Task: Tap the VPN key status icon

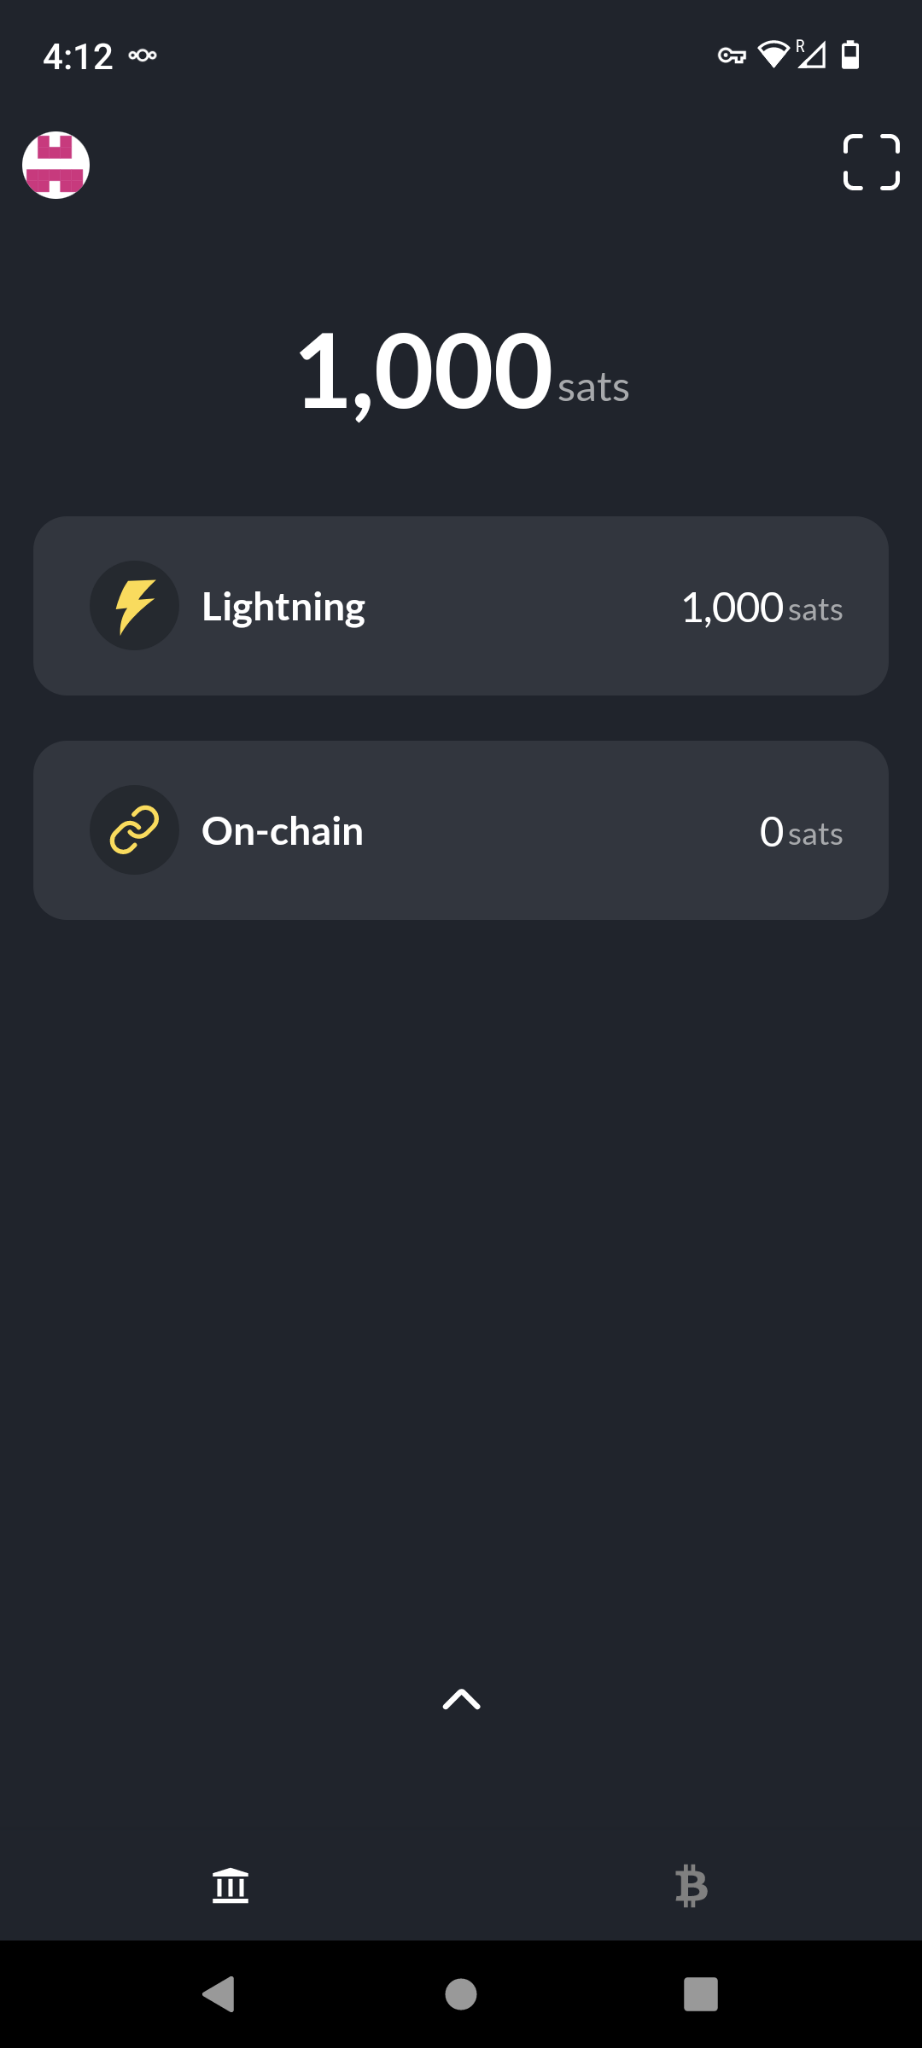Action: [x=732, y=56]
